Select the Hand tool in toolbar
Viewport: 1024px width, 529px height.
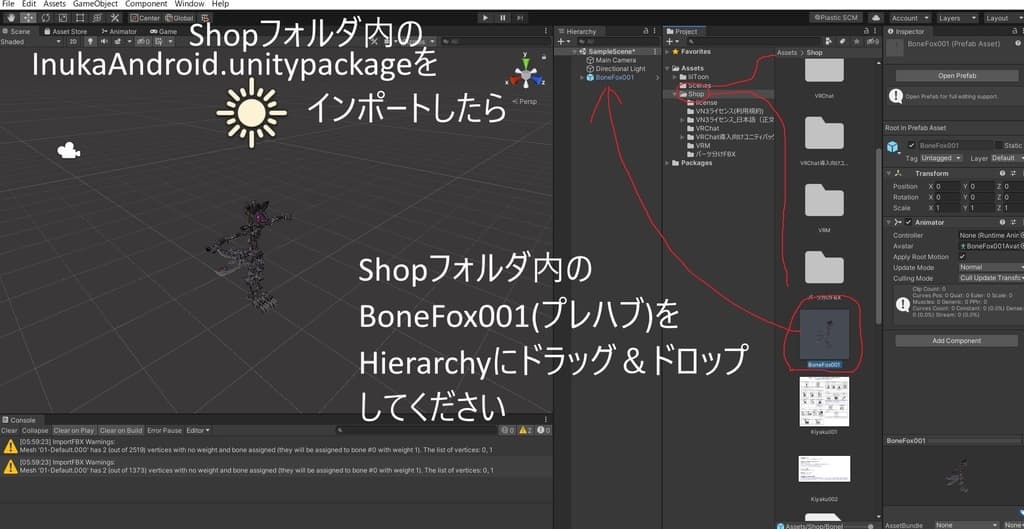tap(11, 18)
